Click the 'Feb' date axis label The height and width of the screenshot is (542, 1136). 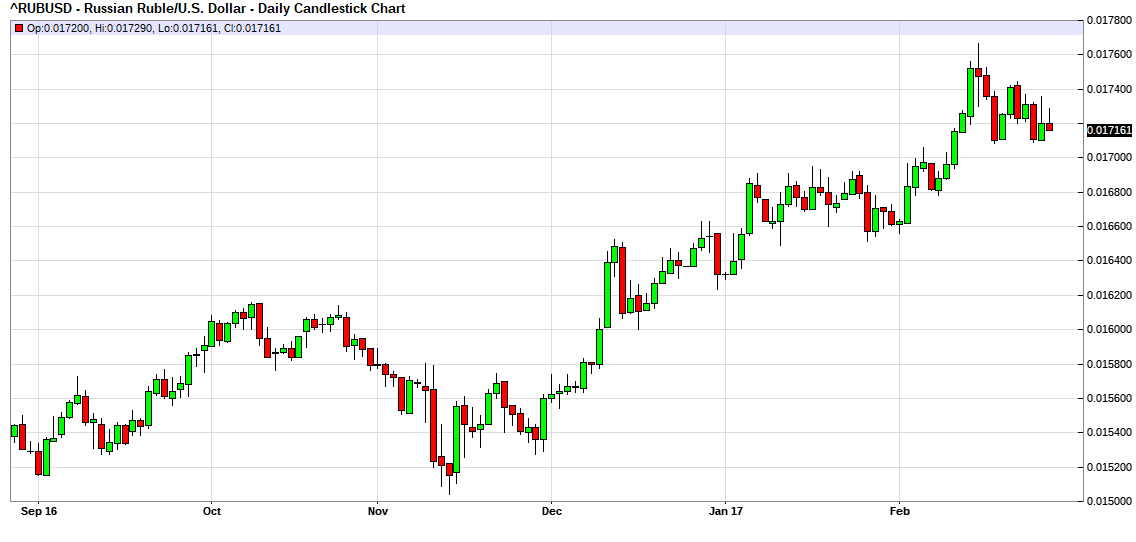tap(899, 512)
